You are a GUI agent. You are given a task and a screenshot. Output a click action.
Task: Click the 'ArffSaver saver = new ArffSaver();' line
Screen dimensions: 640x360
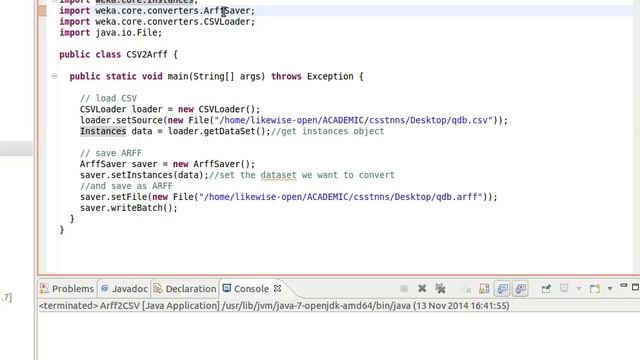click(167, 164)
